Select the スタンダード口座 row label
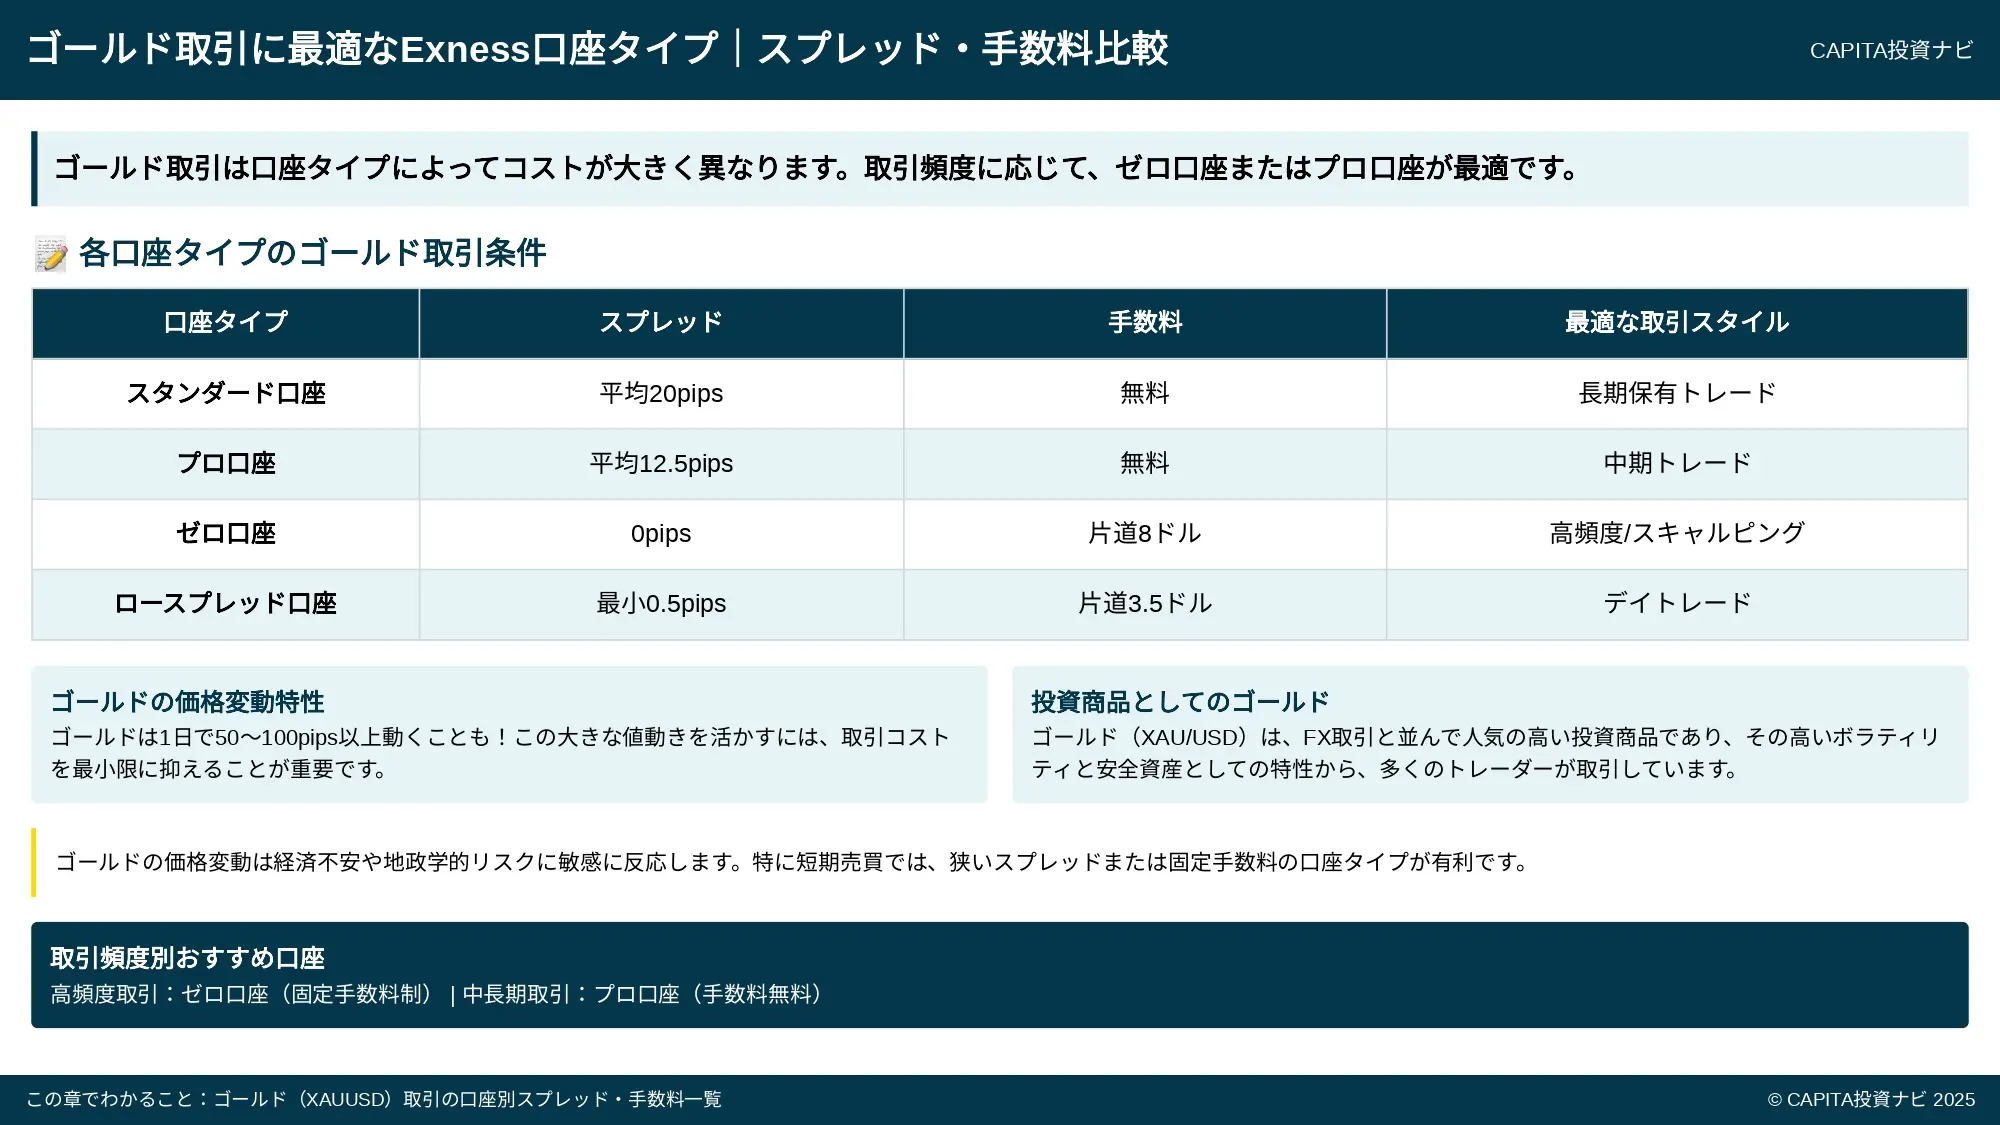 pyautogui.click(x=226, y=394)
